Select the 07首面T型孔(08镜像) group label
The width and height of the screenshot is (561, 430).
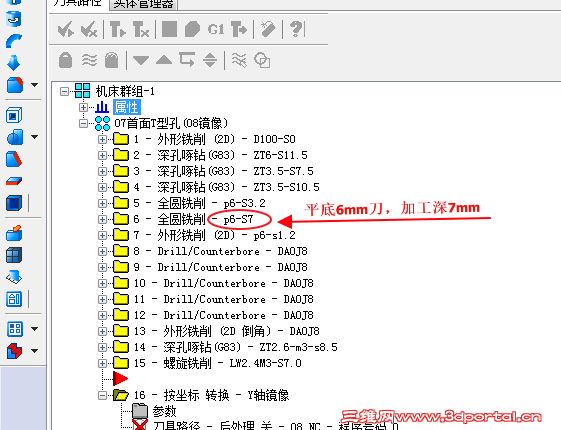171,123
